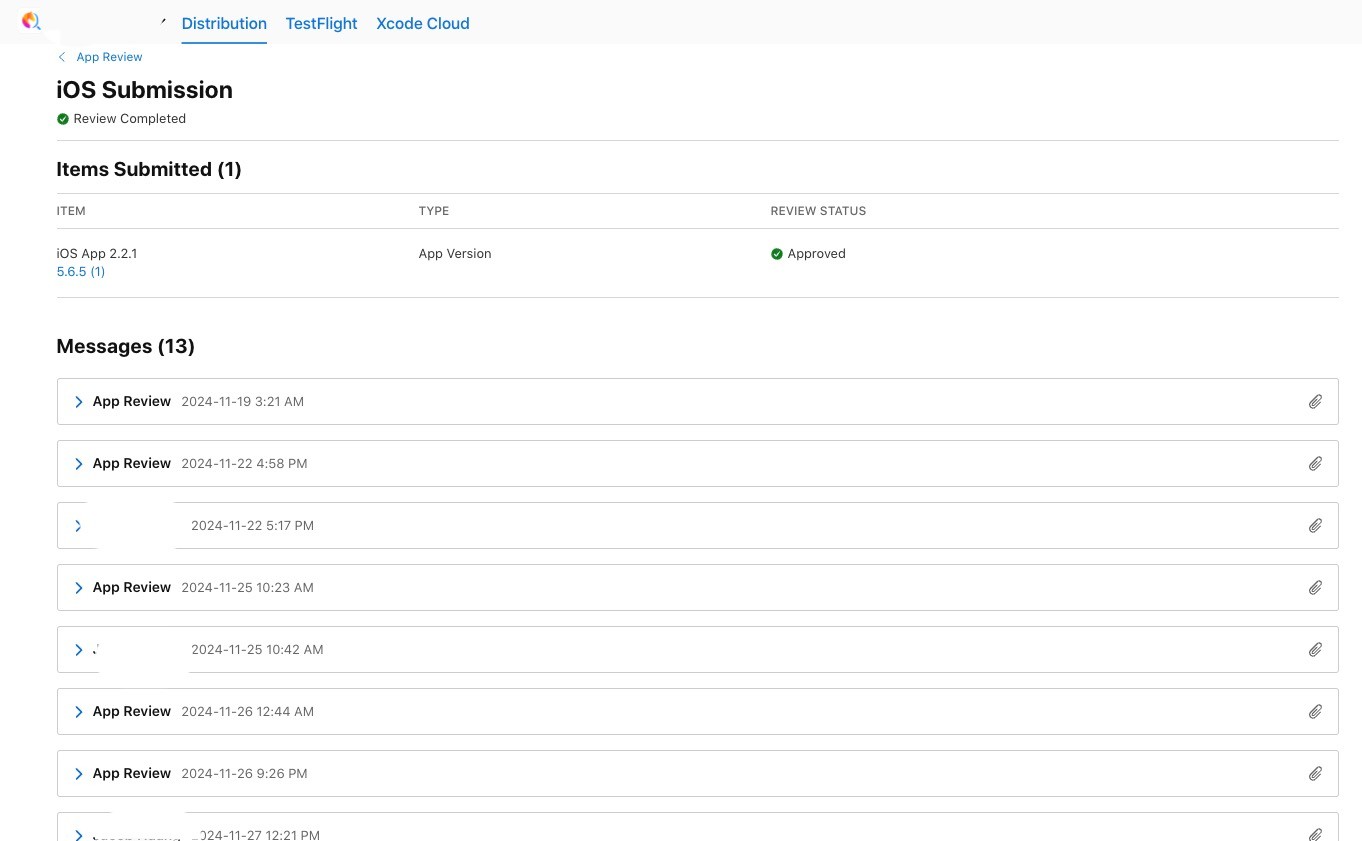Screen dimensions: 1362x841
Task: Click the Items Submitted (1) heading
Action: (x=149, y=170)
